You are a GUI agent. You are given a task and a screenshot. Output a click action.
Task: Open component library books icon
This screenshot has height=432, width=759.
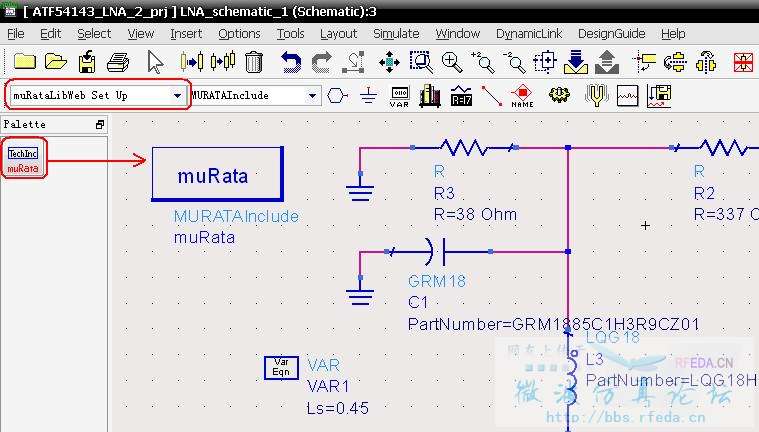(x=430, y=95)
